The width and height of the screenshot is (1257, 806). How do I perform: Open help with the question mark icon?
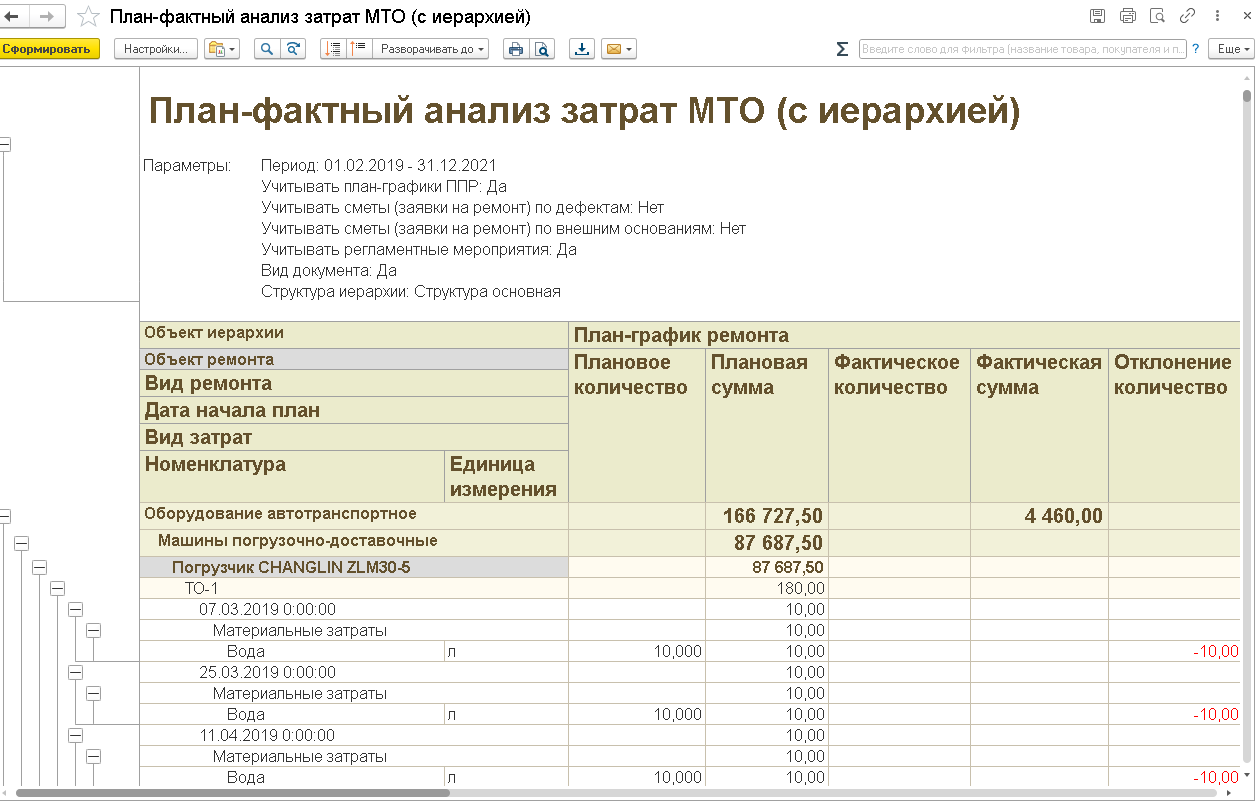pyautogui.click(x=1195, y=49)
